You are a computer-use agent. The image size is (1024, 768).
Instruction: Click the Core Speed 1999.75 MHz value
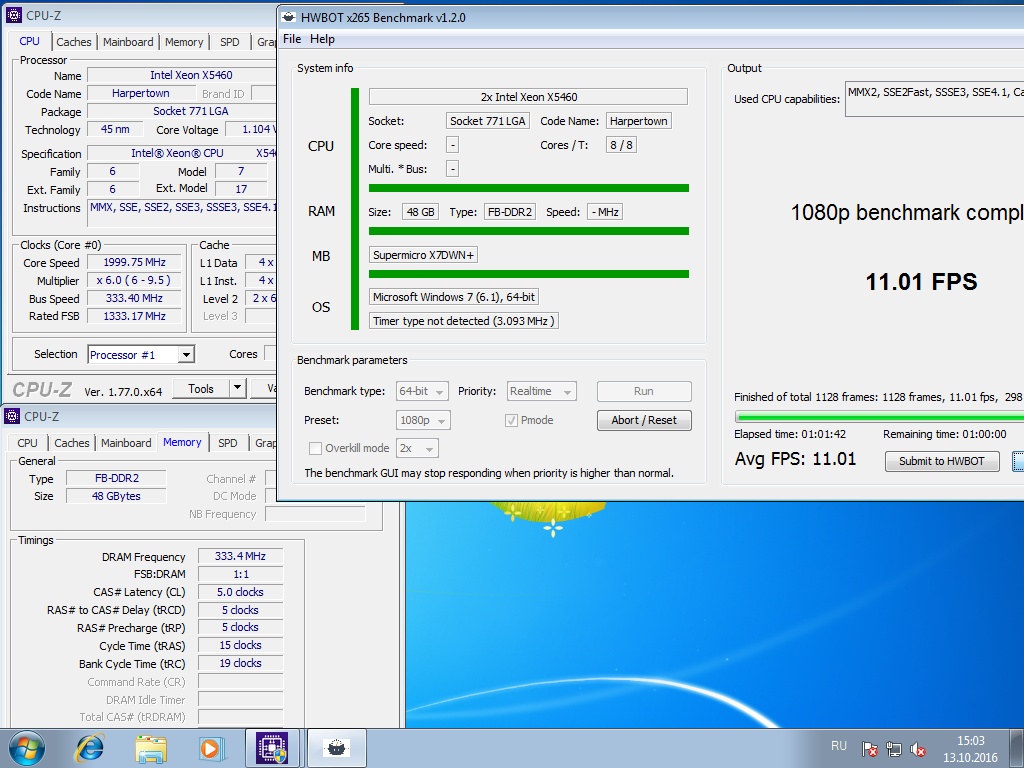click(135, 263)
